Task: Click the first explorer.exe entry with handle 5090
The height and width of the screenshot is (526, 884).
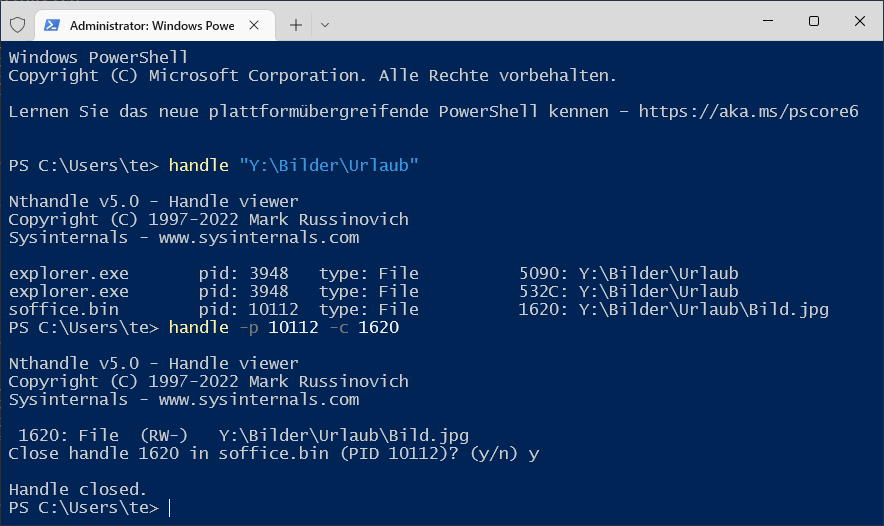Action: click(x=373, y=273)
